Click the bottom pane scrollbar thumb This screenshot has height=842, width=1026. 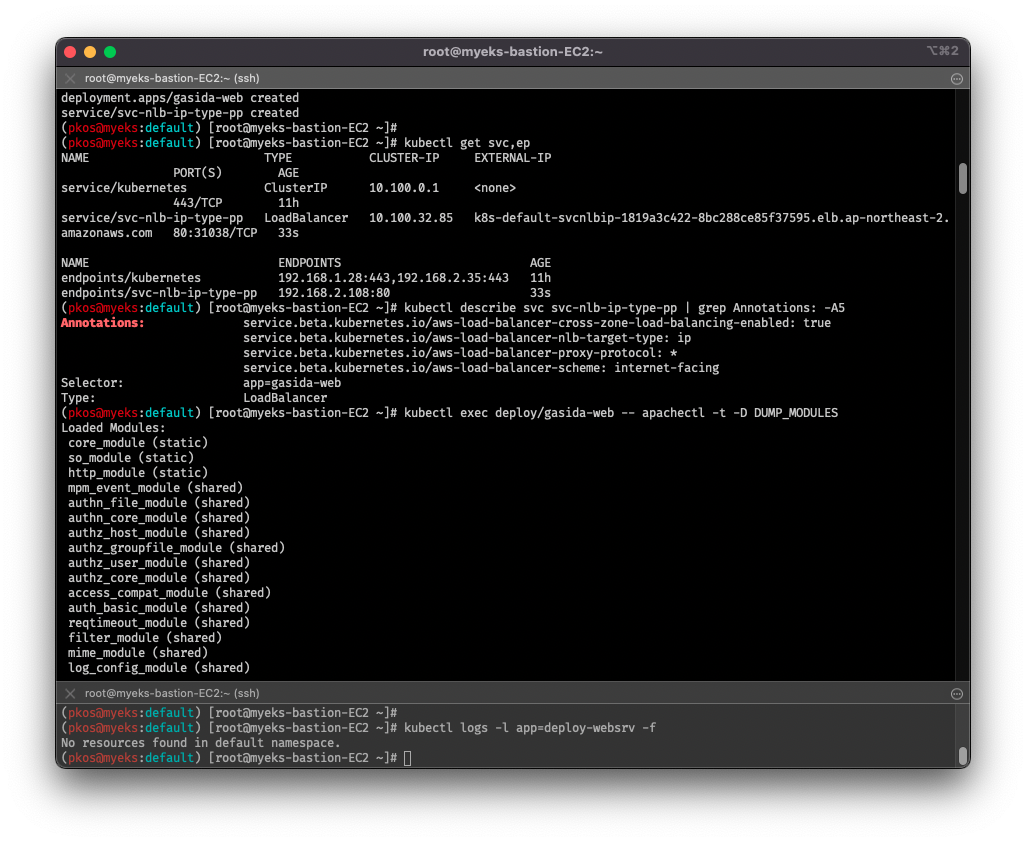coord(963,756)
